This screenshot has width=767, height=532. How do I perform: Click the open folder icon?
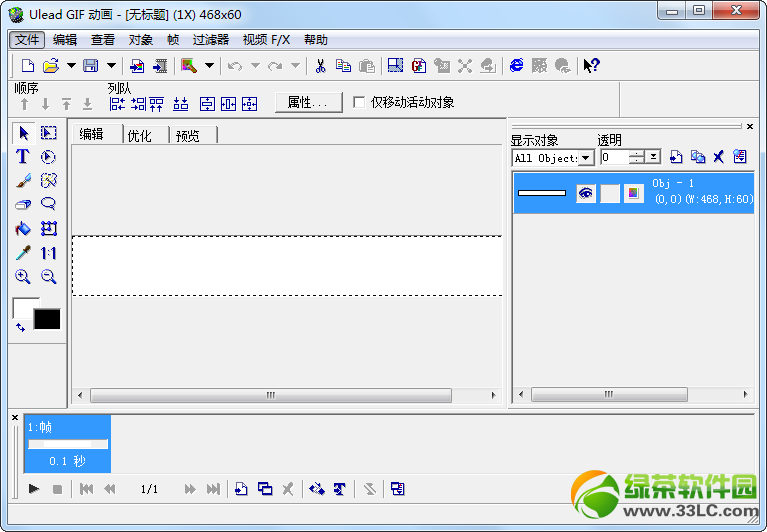(x=50, y=65)
